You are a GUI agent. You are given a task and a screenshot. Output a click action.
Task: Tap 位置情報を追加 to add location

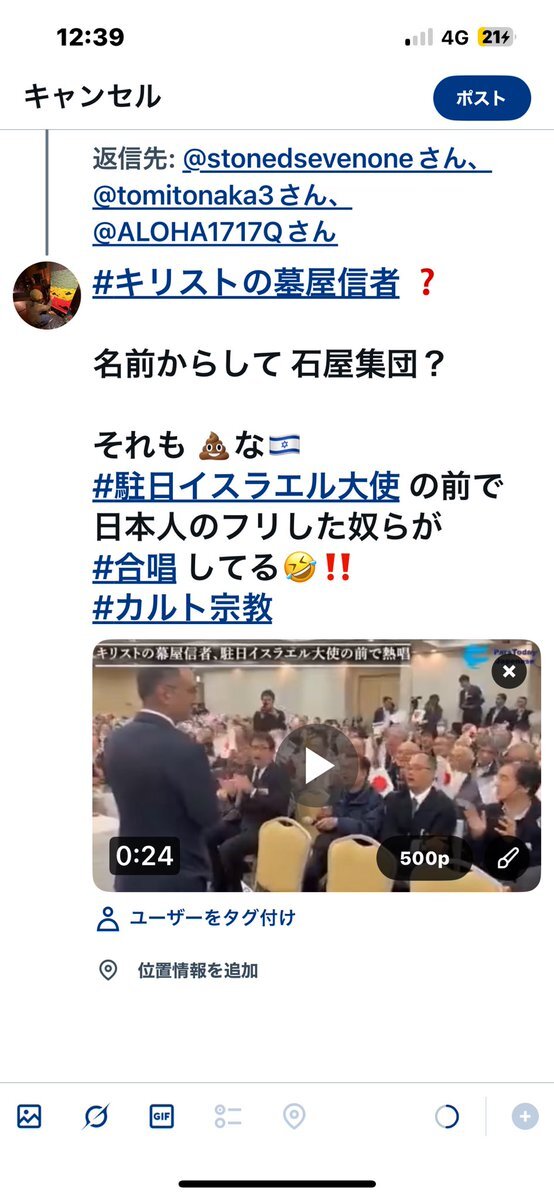179,971
